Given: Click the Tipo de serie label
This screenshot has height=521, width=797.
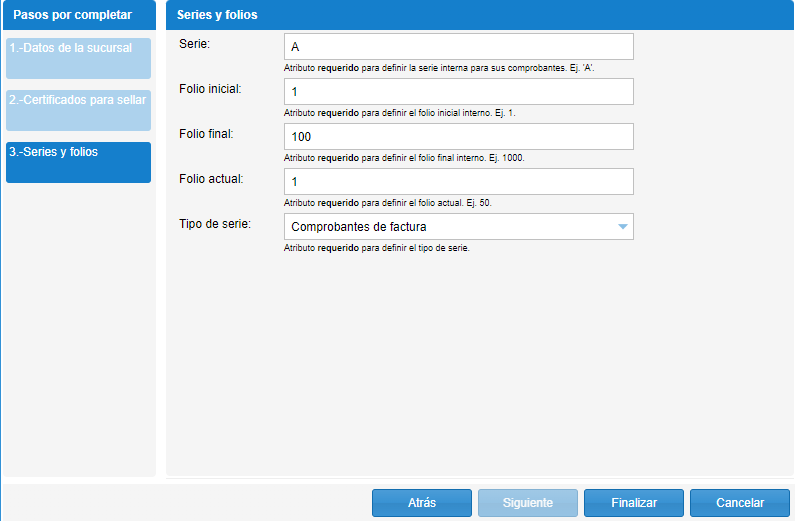Looking at the screenshot, I should [x=214, y=224].
